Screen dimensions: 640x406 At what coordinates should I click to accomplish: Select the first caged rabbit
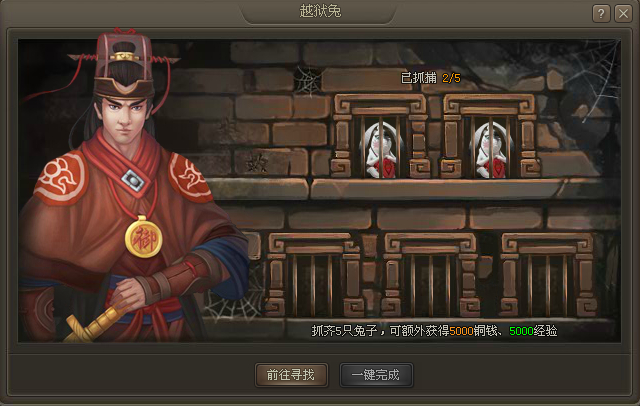click(x=380, y=150)
